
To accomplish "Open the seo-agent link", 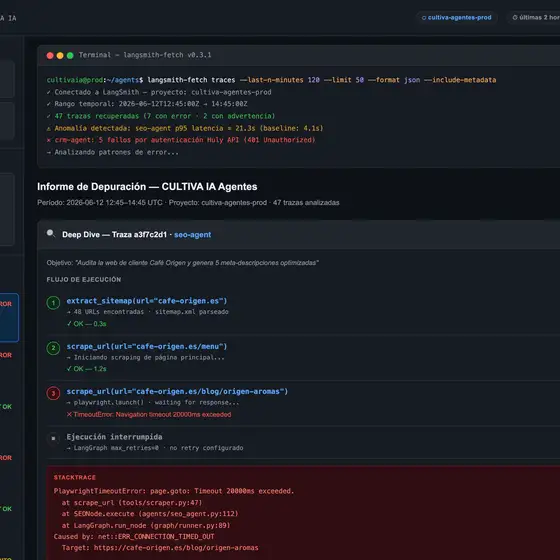I will point(192,235).
